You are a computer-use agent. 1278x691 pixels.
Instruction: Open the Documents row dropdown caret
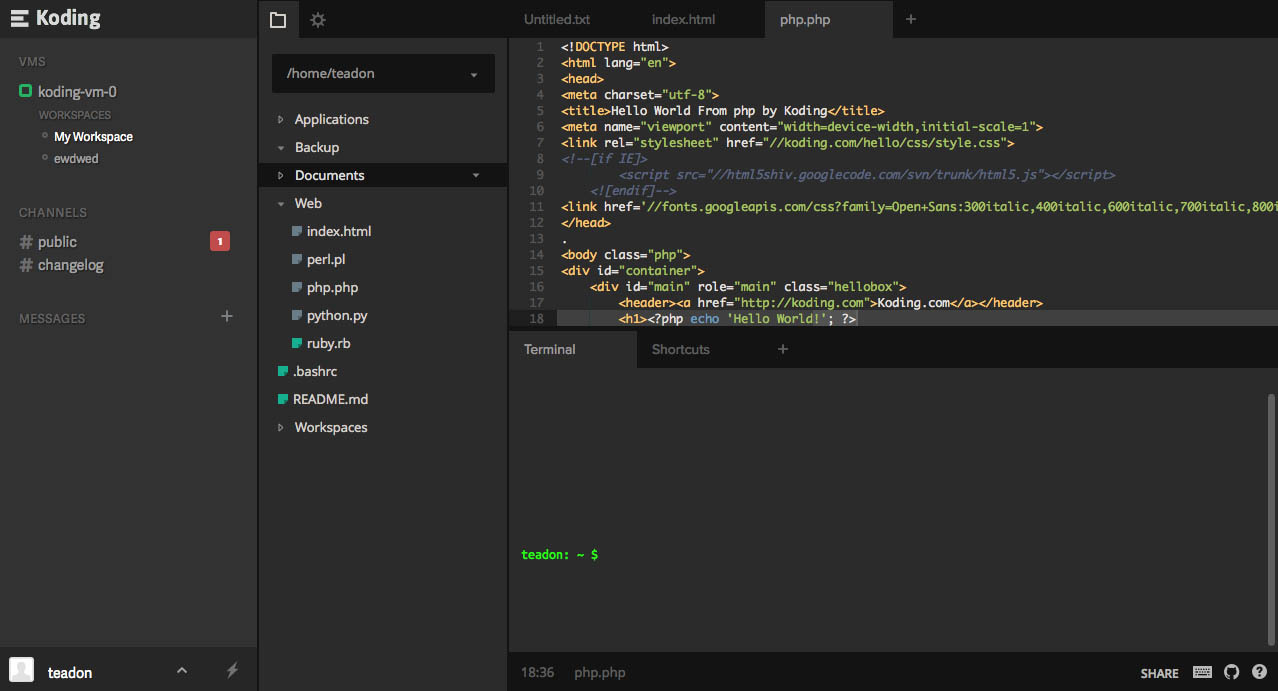tap(476, 176)
